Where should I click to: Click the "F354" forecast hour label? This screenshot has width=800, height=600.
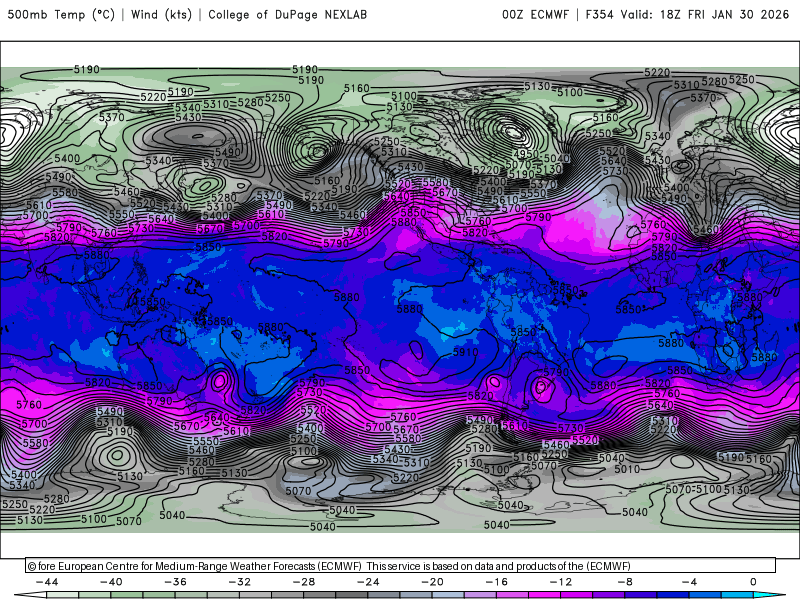pyautogui.click(x=599, y=14)
